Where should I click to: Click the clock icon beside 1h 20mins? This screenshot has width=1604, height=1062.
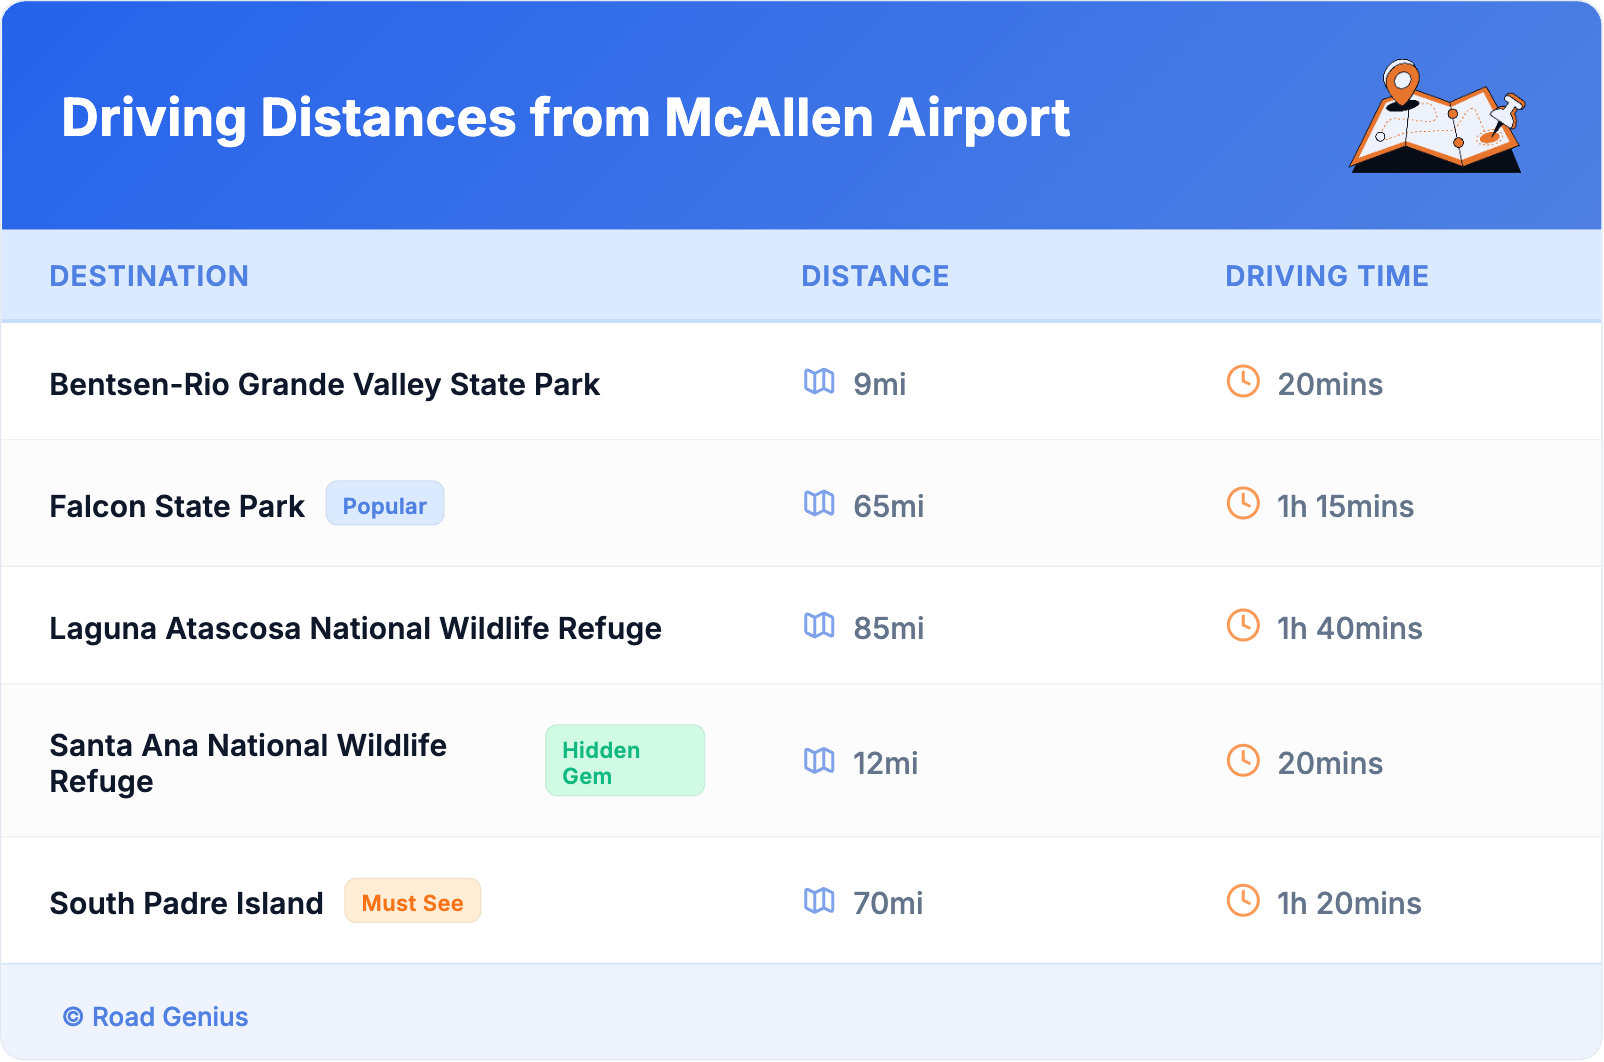tap(1243, 900)
